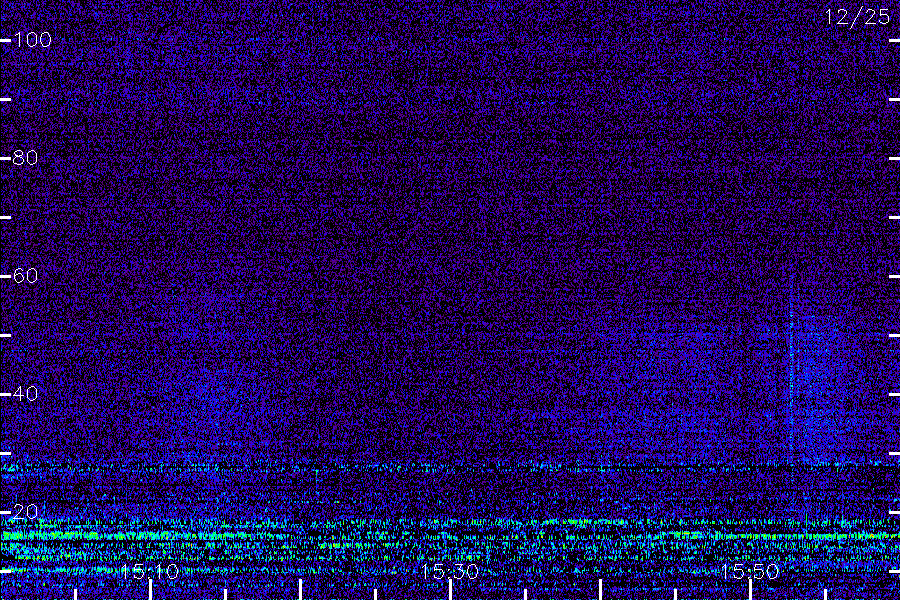Click the tick mark below 15:50
Viewport: 900px width, 600px height.
pyautogui.click(x=751, y=590)
